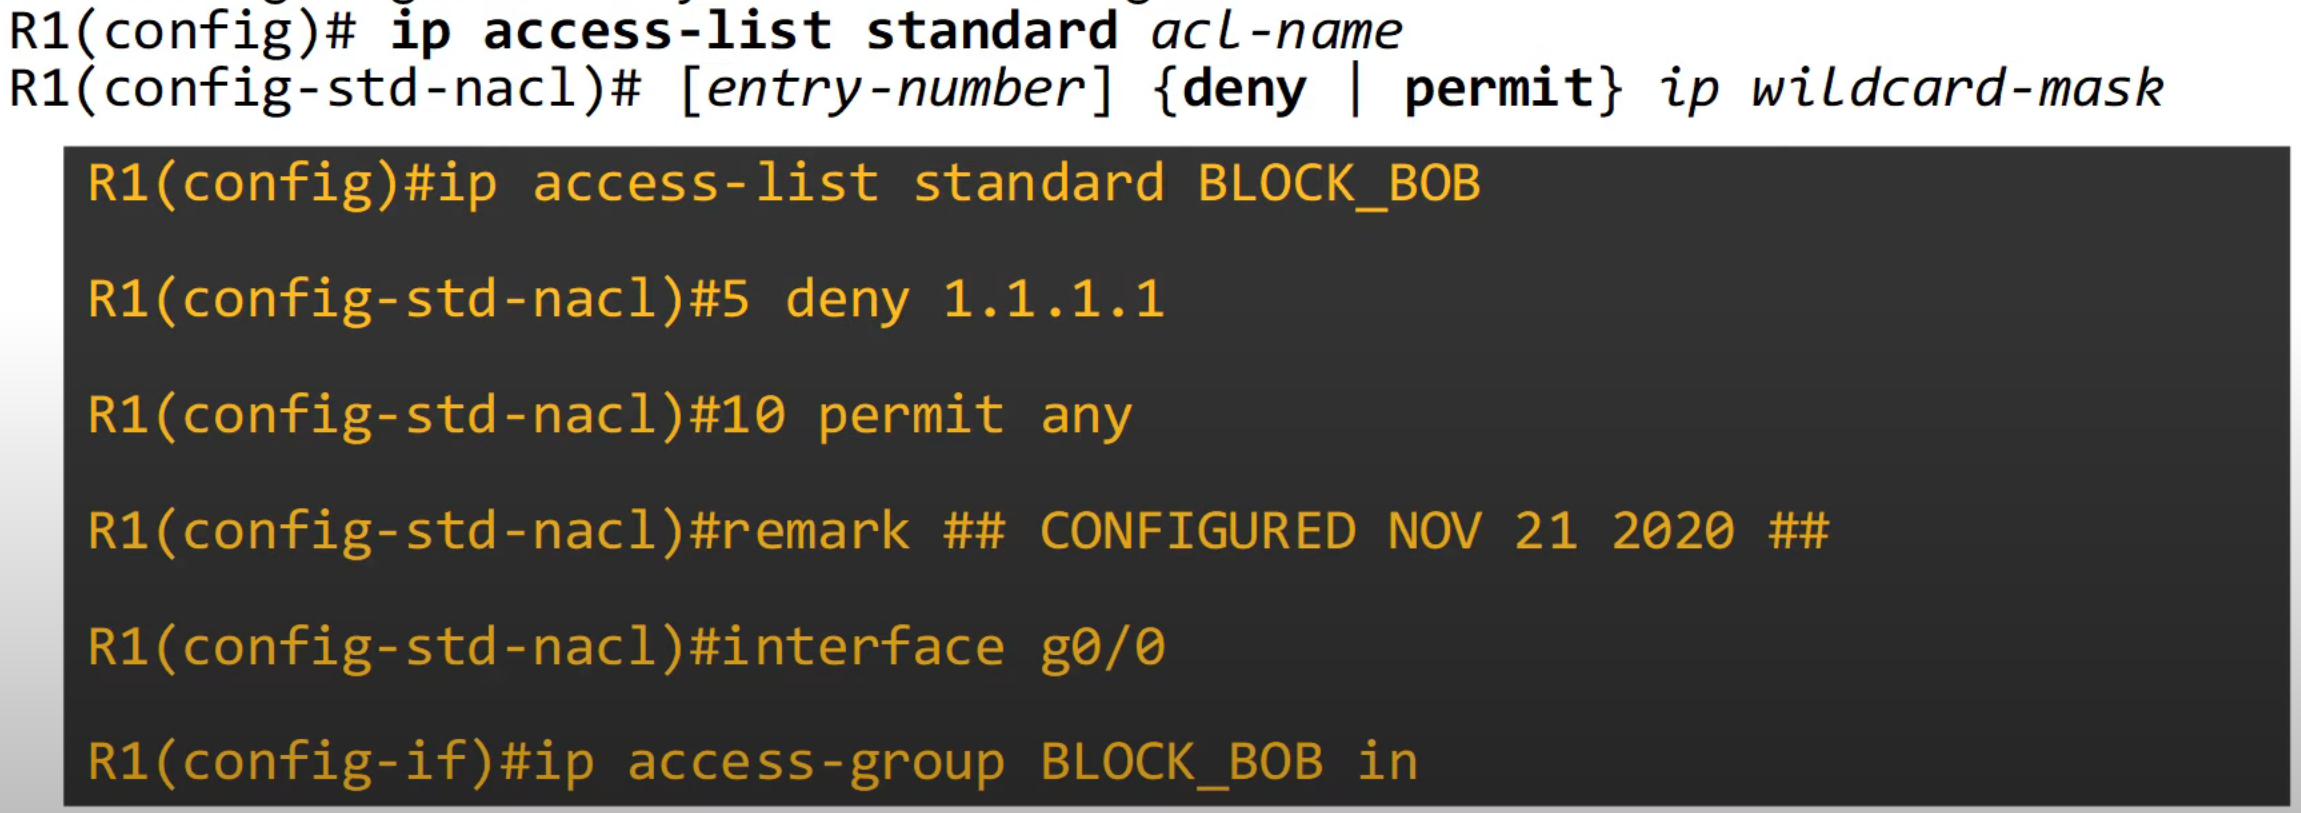2301x813 pixels.
Task: Click BLOCK_BOB in the access-group line
Action: pyautogui.click(x=1182, y=764)
